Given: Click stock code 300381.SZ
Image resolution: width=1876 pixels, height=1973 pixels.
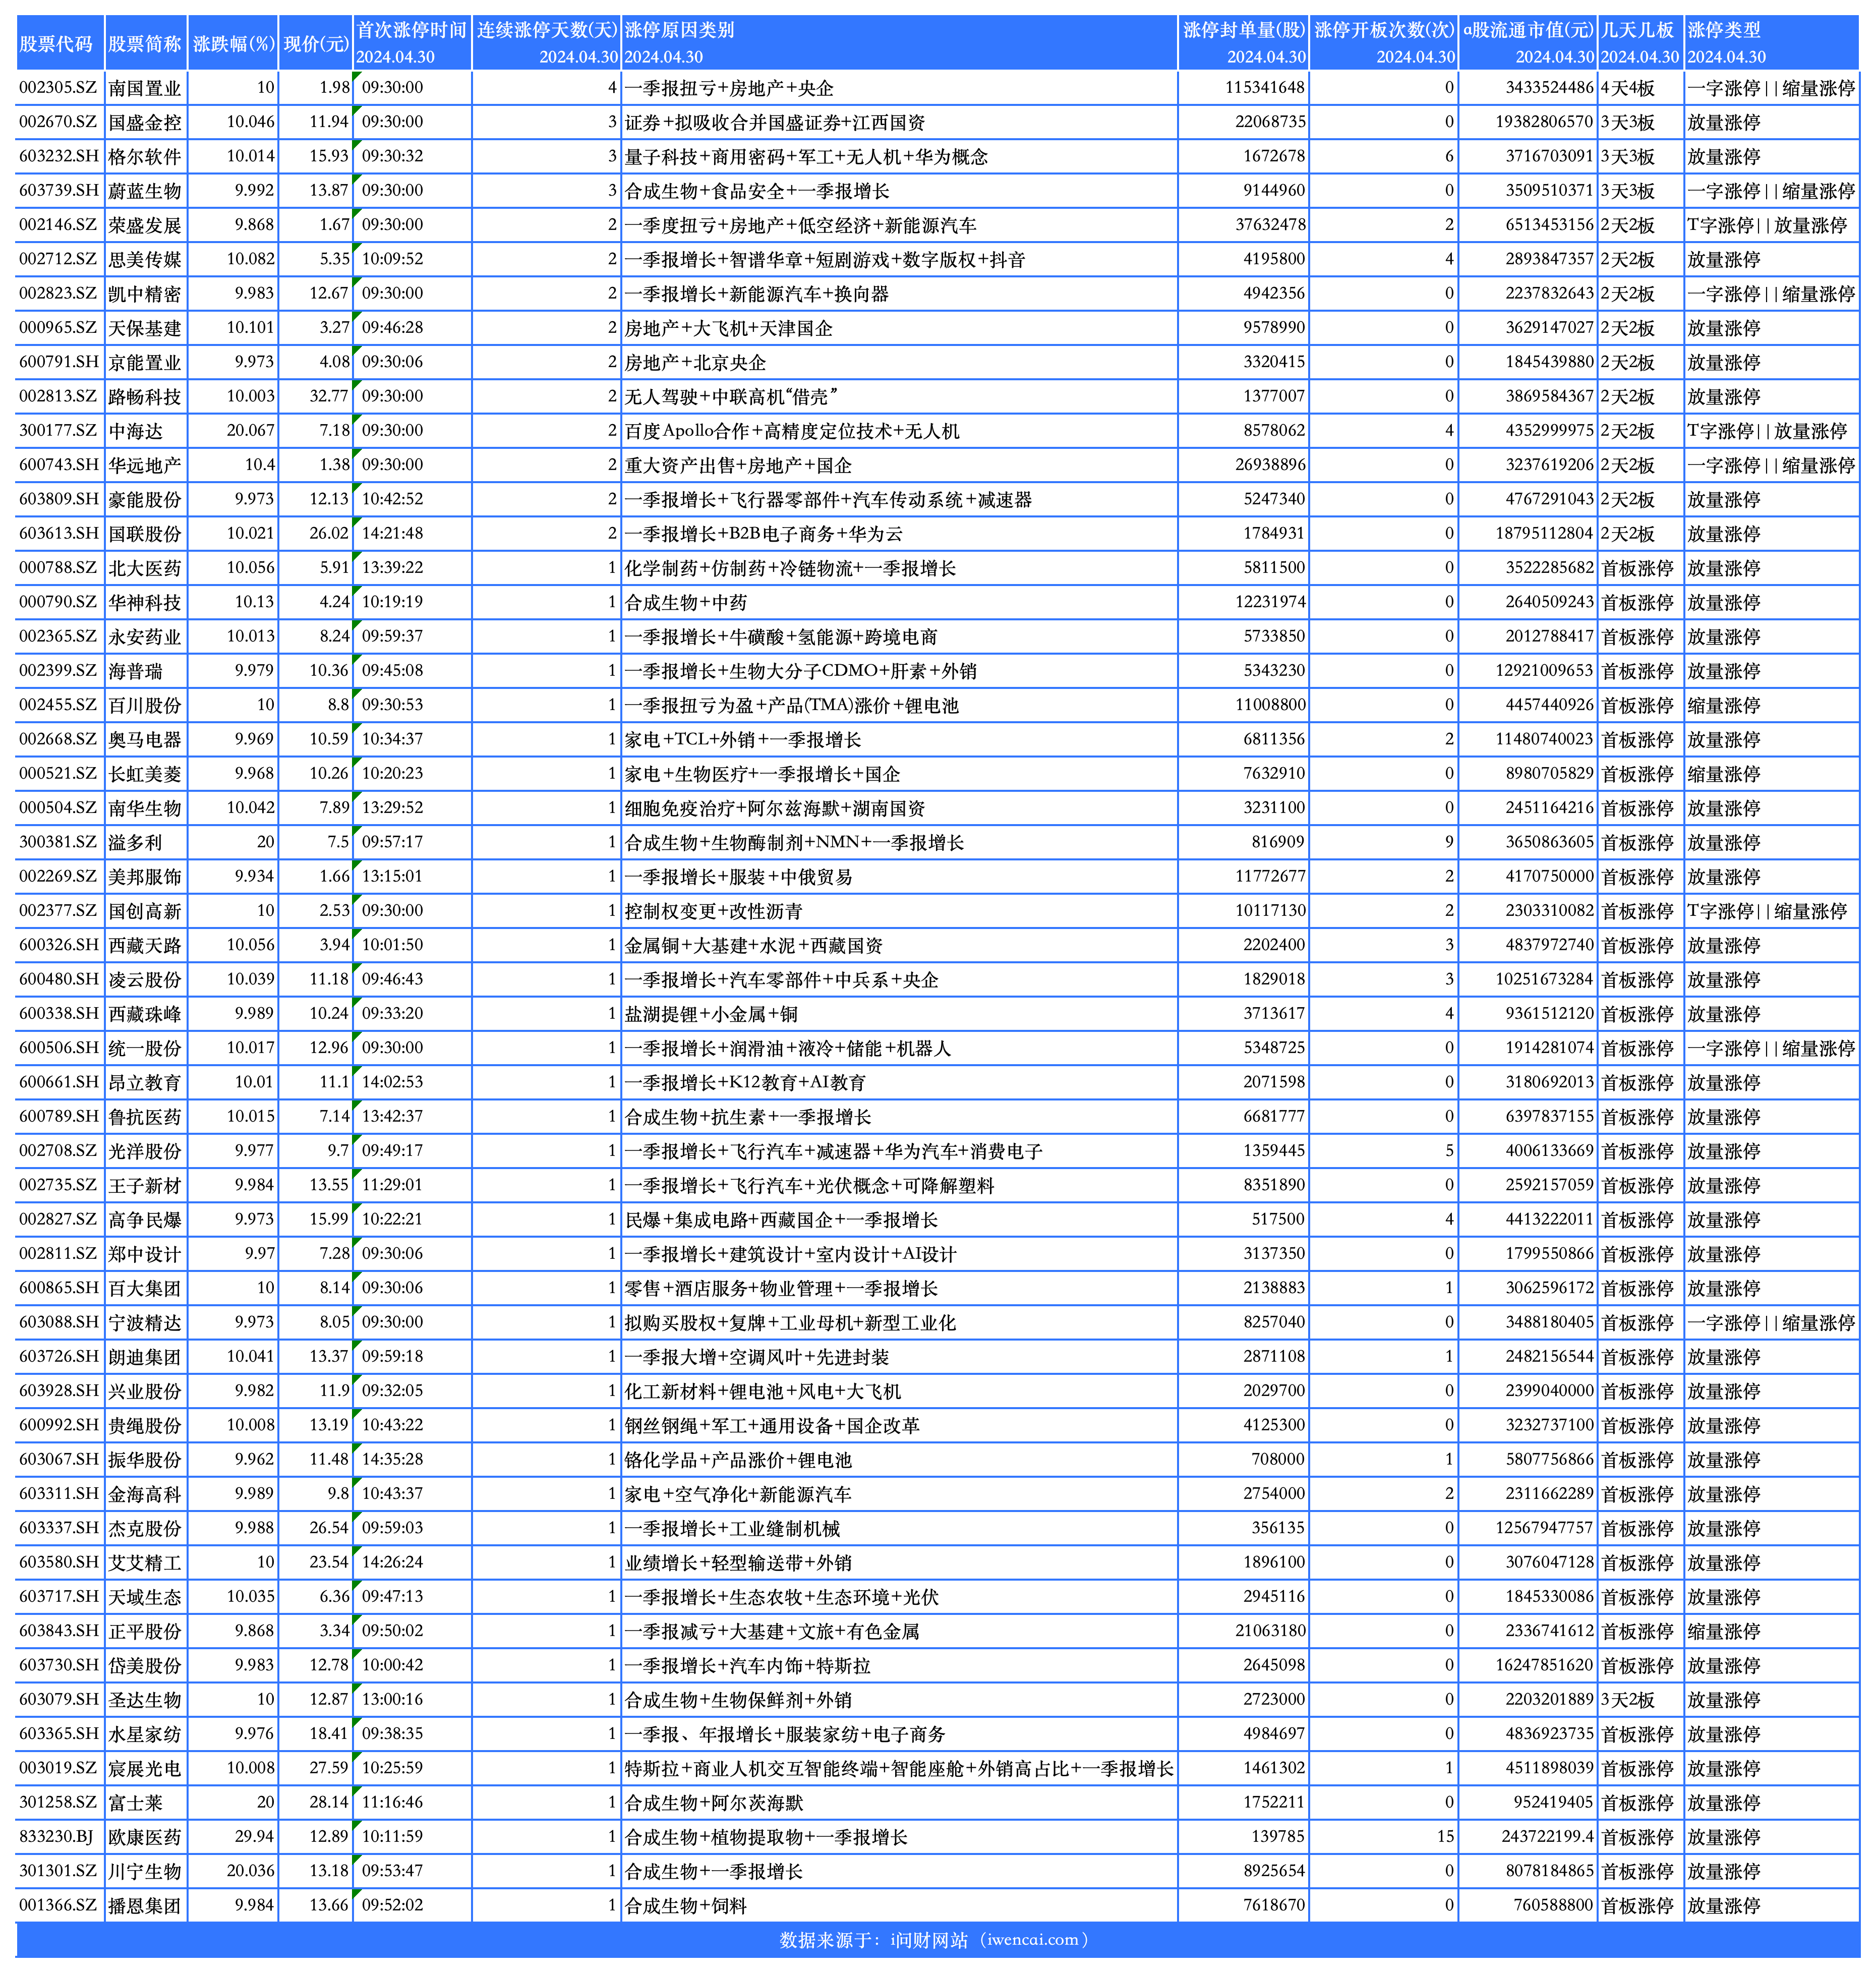Looking at the screenshot, I should coord(58,842).
